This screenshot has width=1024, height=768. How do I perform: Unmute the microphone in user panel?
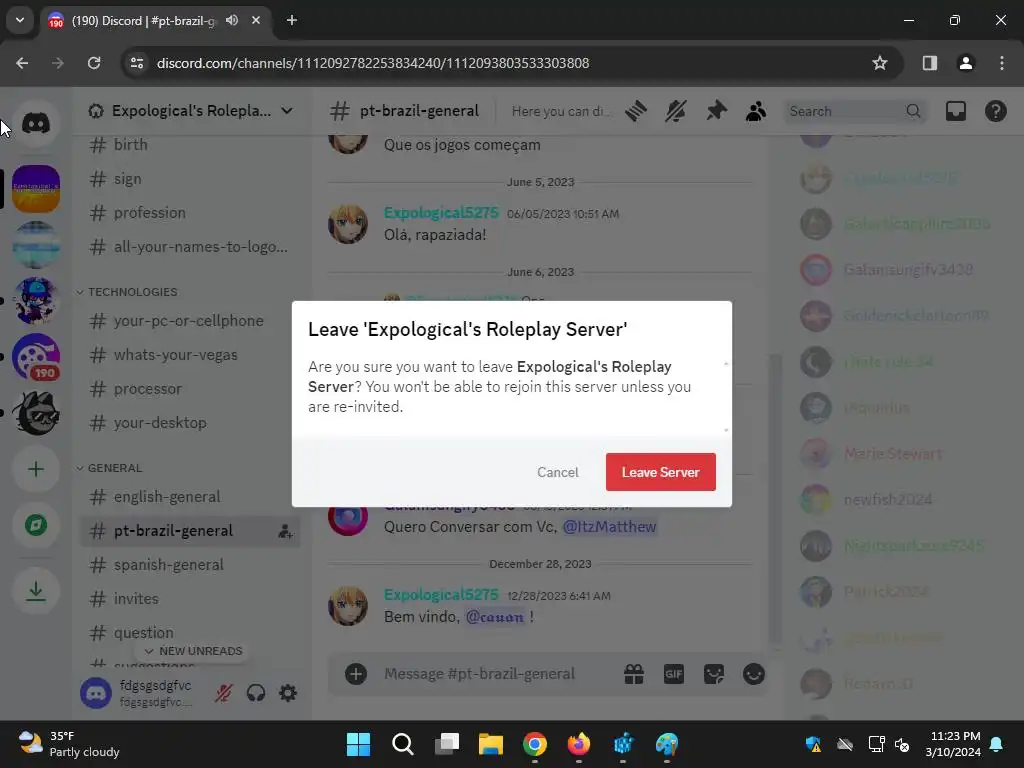223,693
